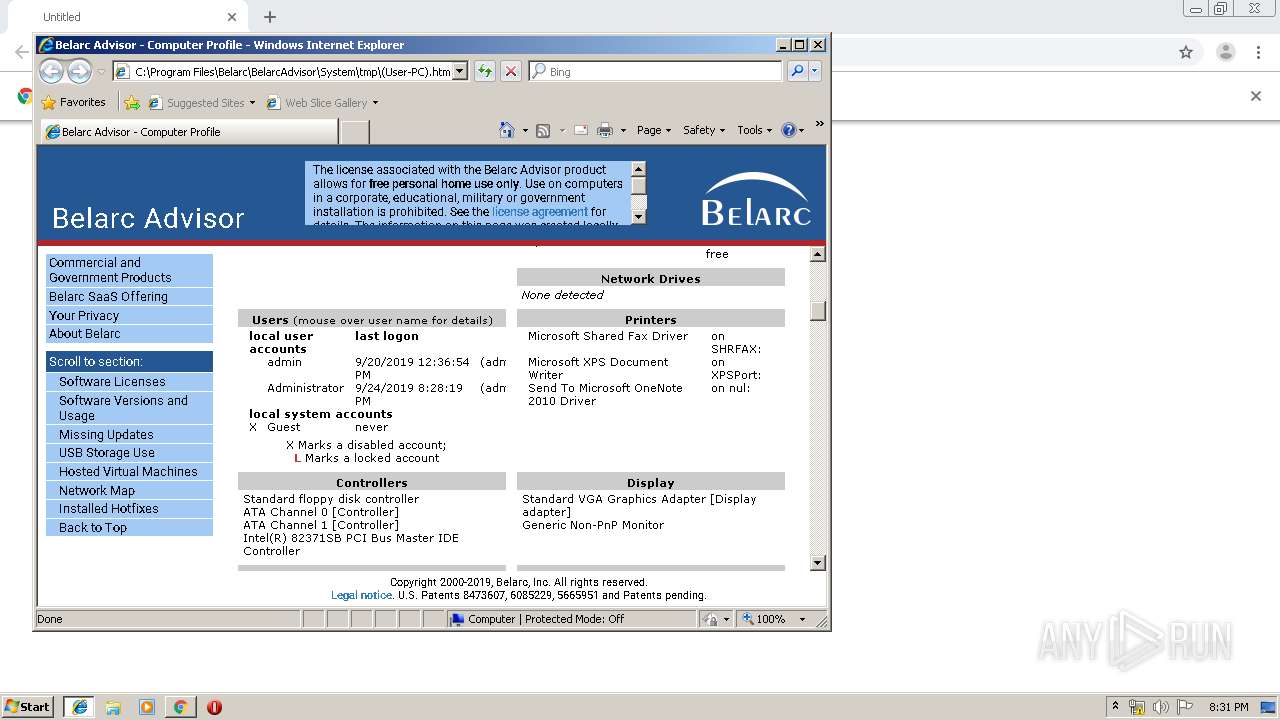Open the Chrome profile avatar icon
Screen dimensions: 1280x720
click(x=1225, y=52)
